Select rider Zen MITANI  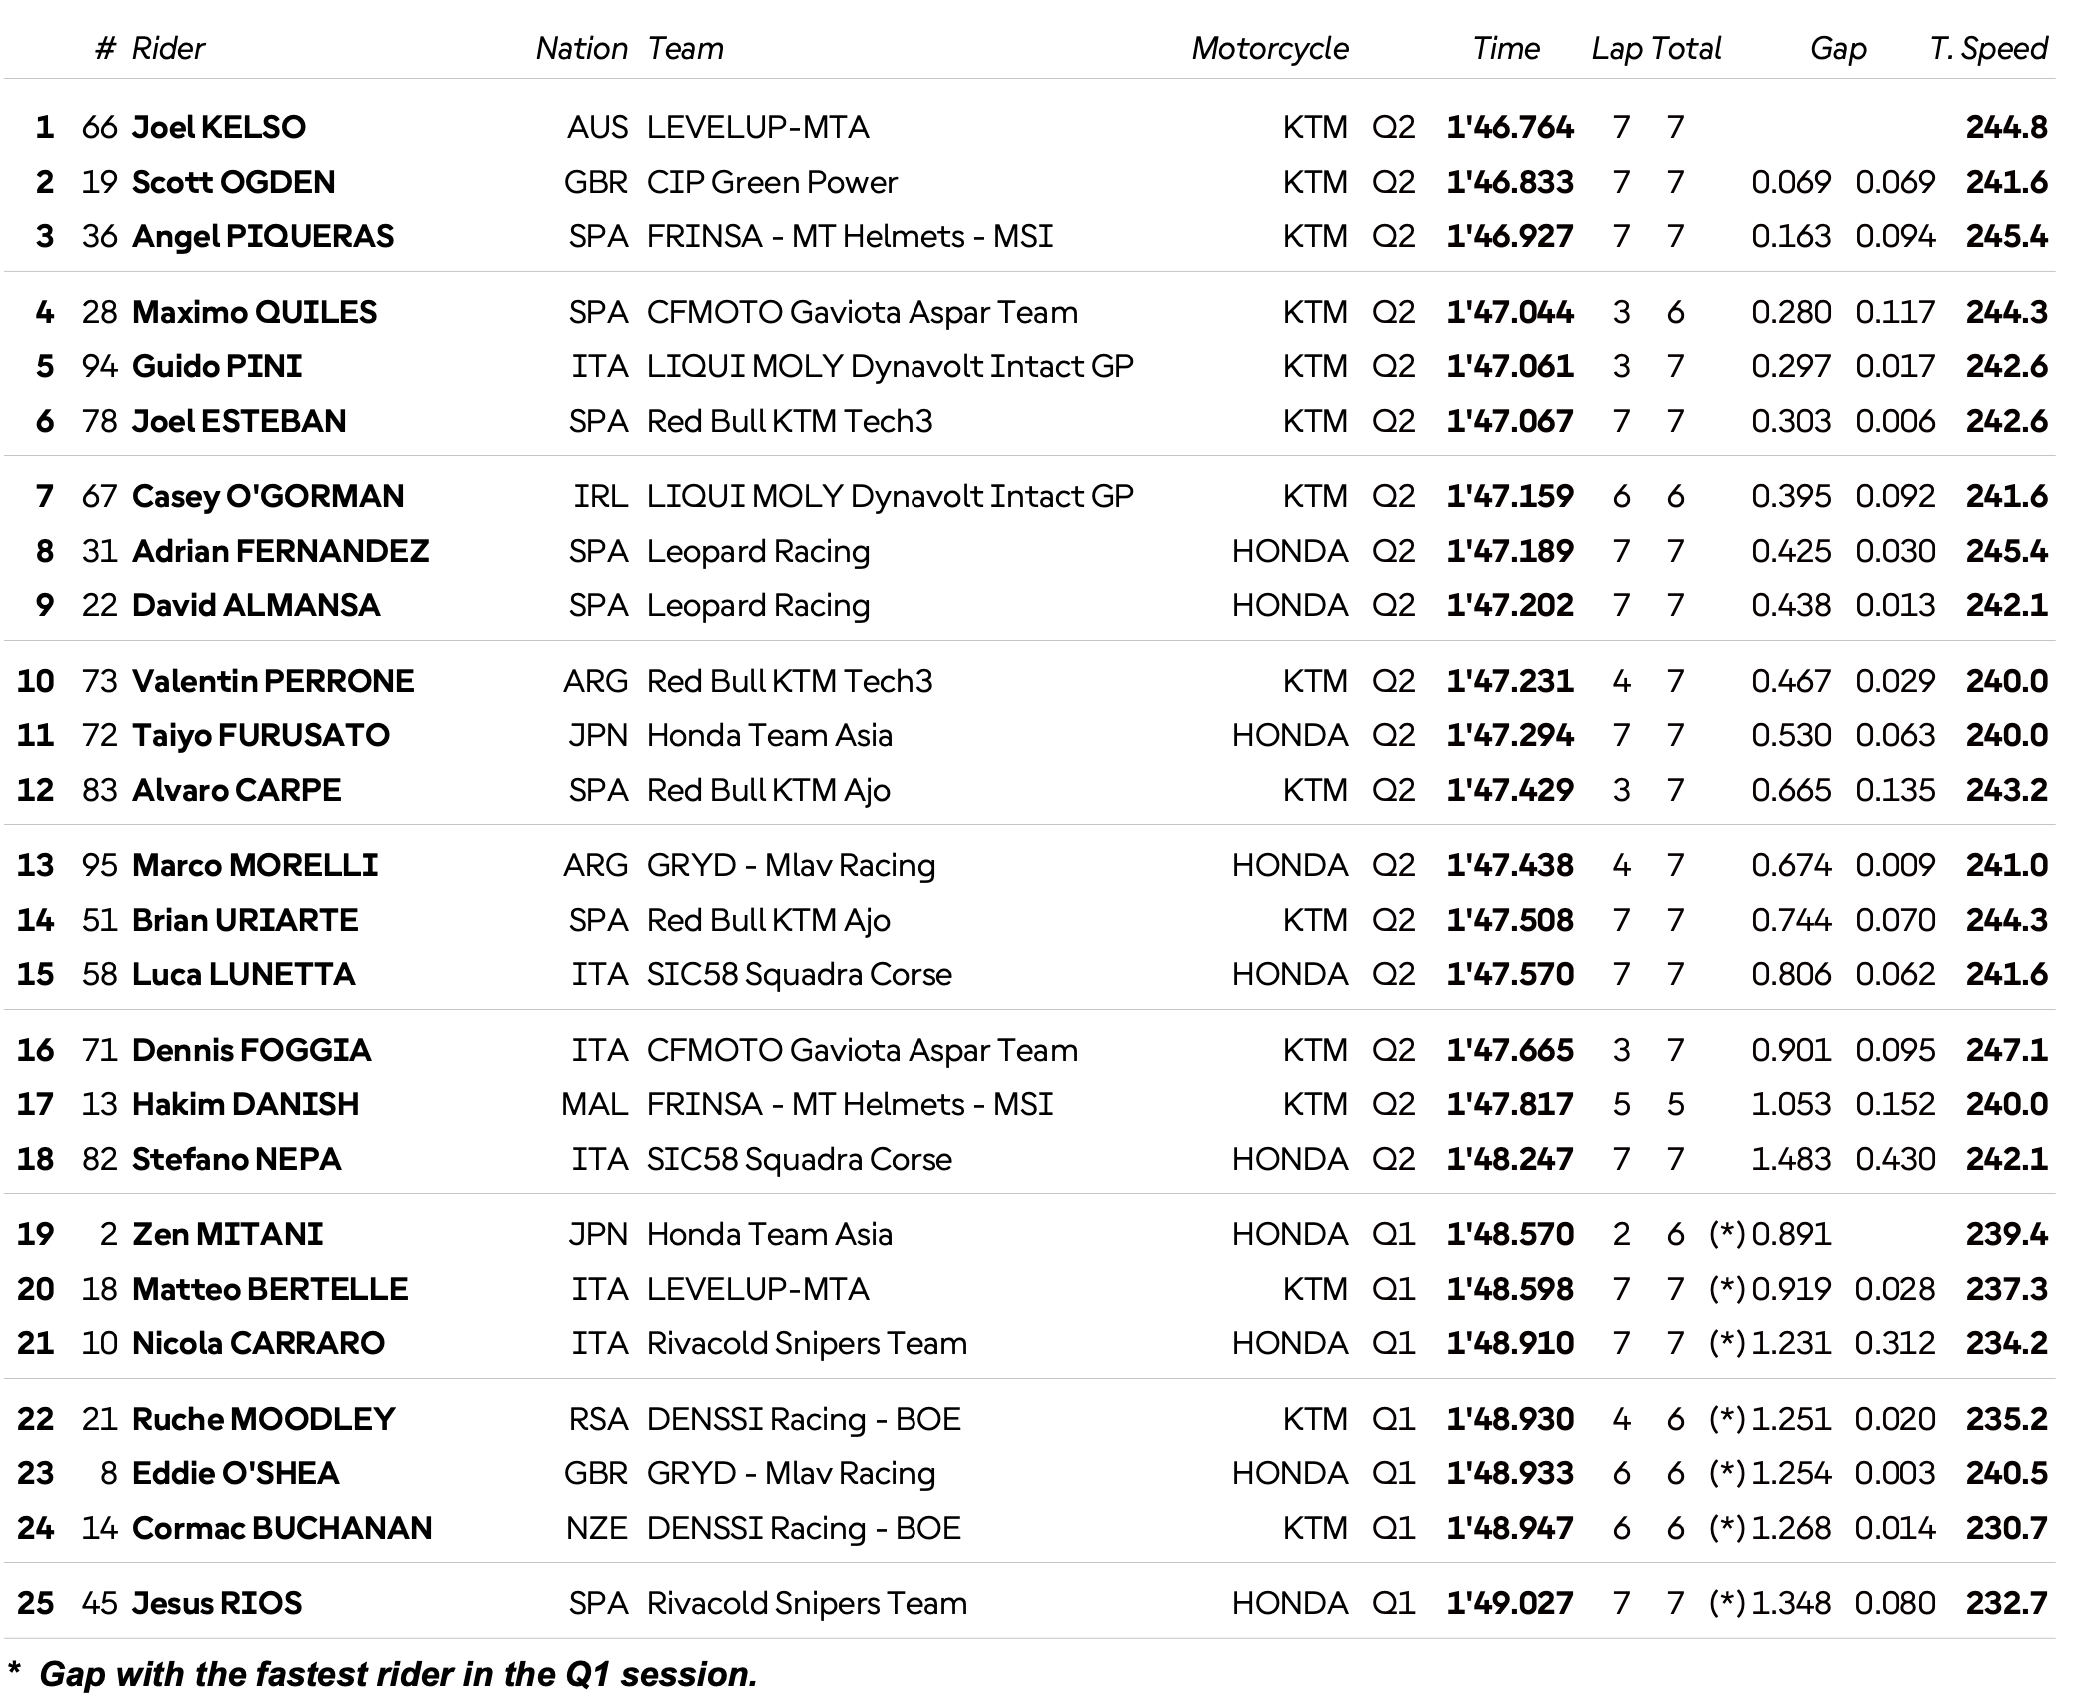[227, 1234]
